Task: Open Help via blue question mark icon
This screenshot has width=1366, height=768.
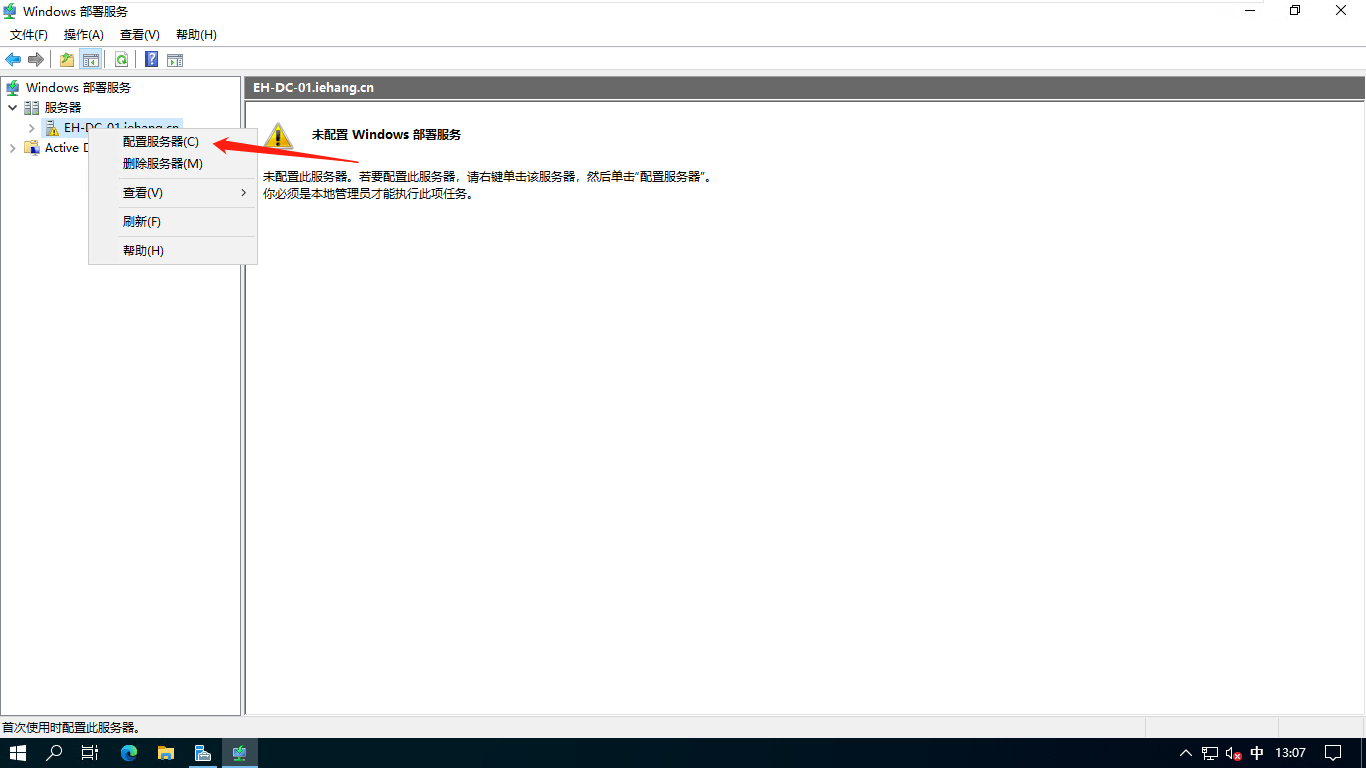Action: click(x=151, y=59)
